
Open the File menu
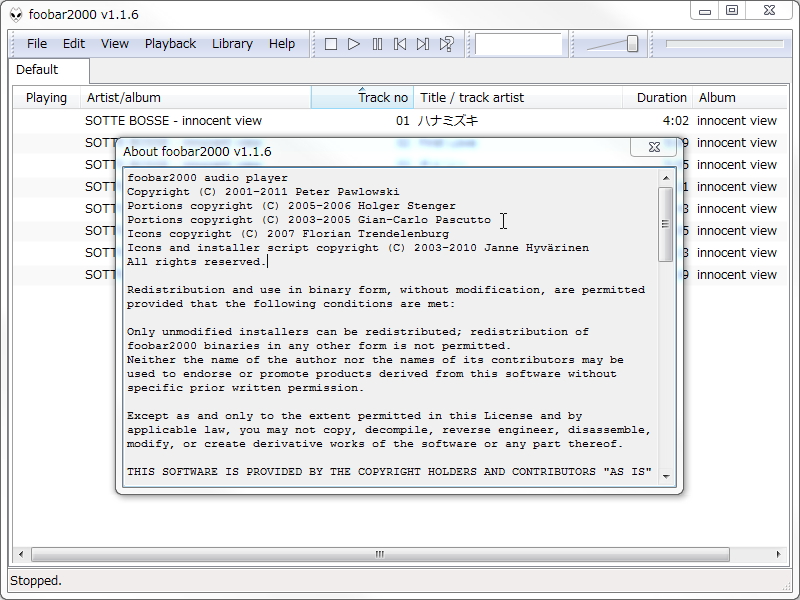[37, 43]
